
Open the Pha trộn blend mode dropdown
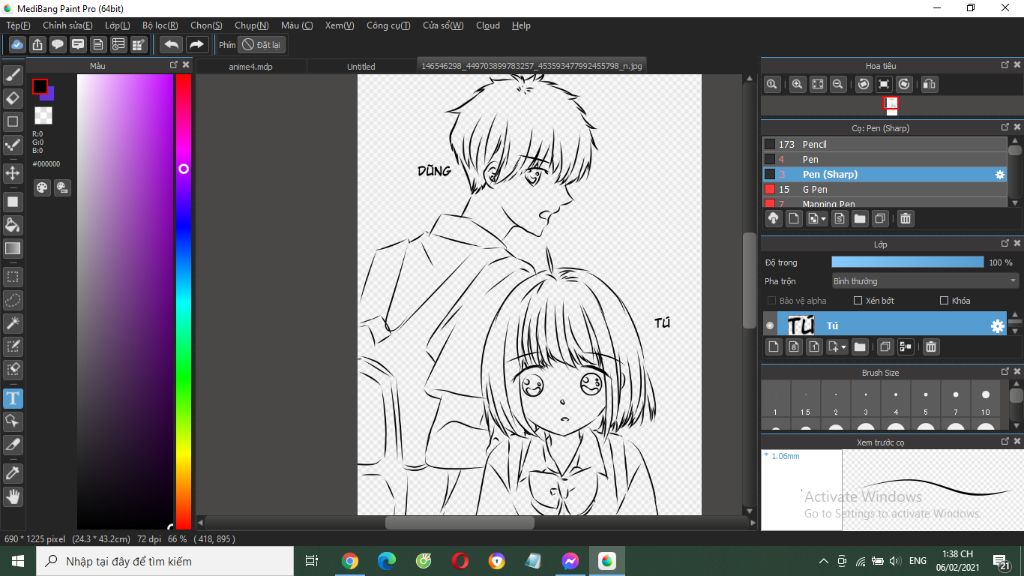click(x=925, y=281)
